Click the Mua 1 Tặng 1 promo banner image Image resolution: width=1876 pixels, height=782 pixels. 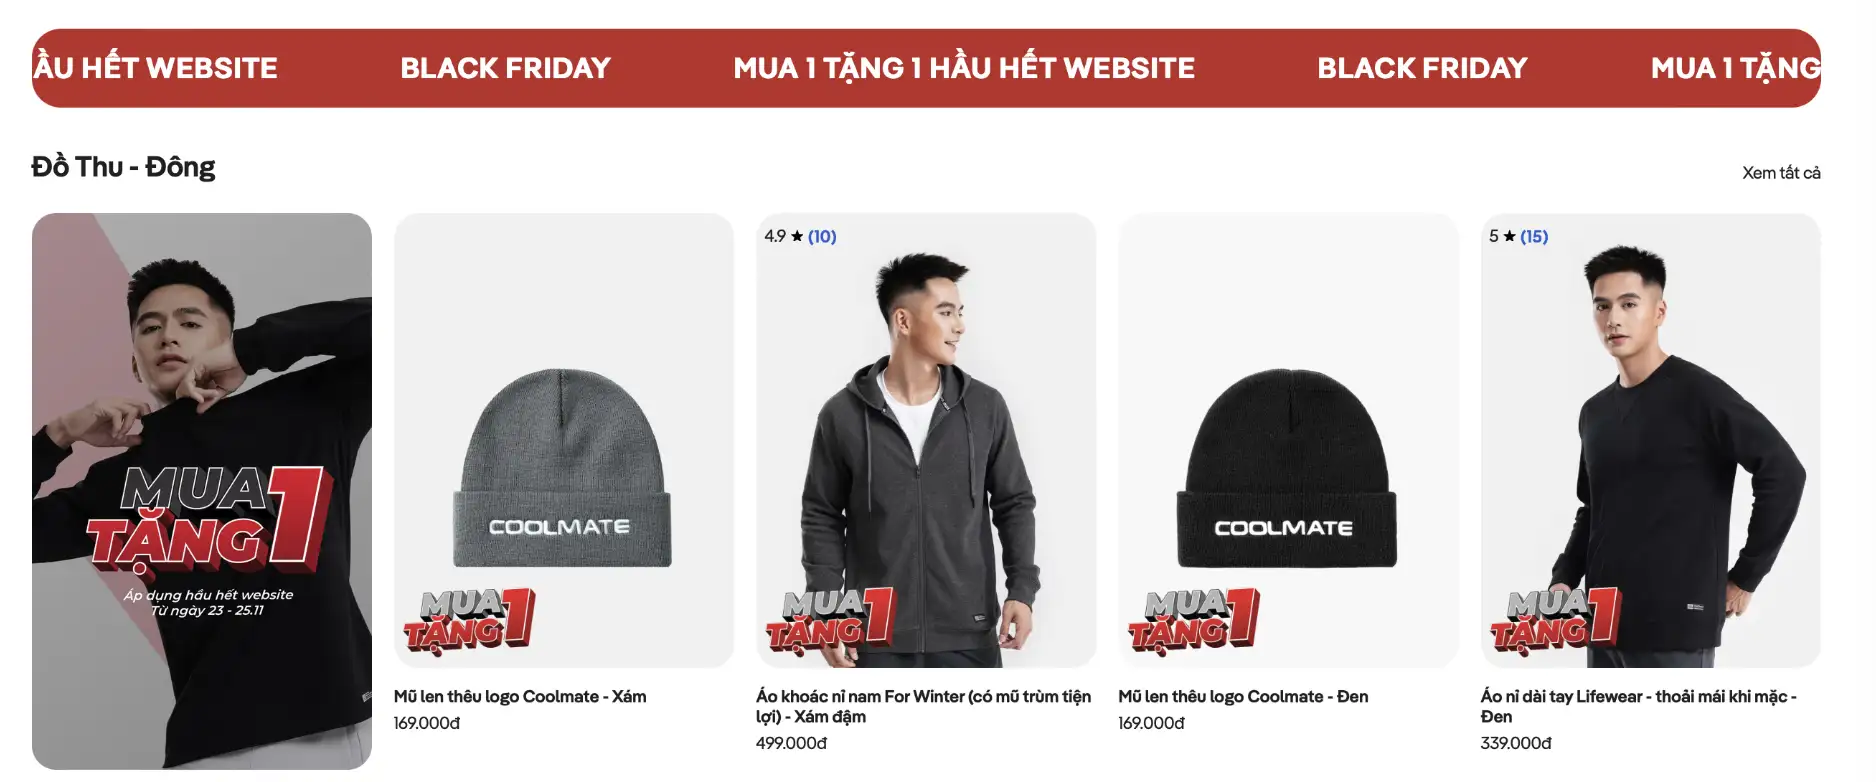[202, 491]
